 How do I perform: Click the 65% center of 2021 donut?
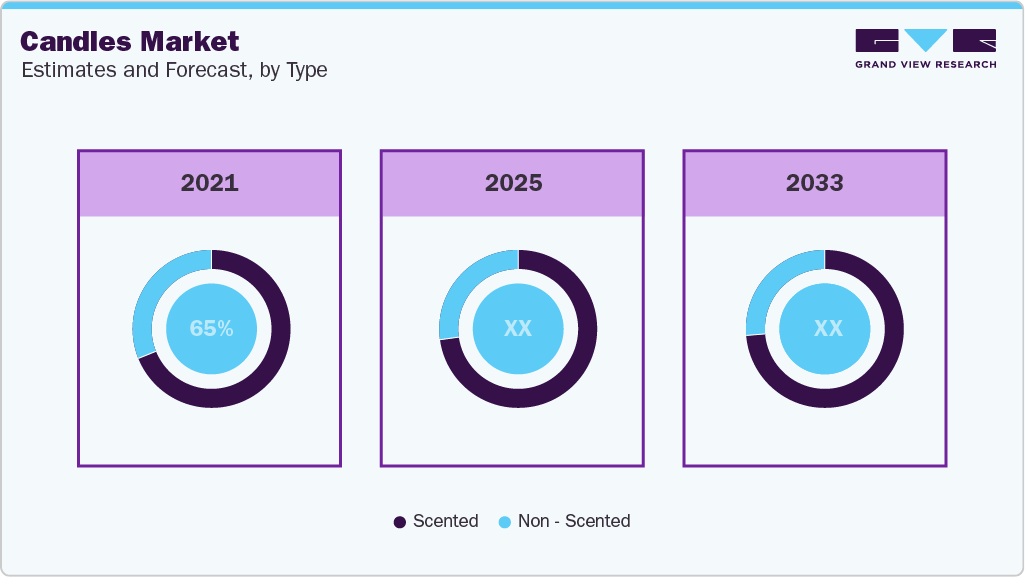[x=211, y=328]
